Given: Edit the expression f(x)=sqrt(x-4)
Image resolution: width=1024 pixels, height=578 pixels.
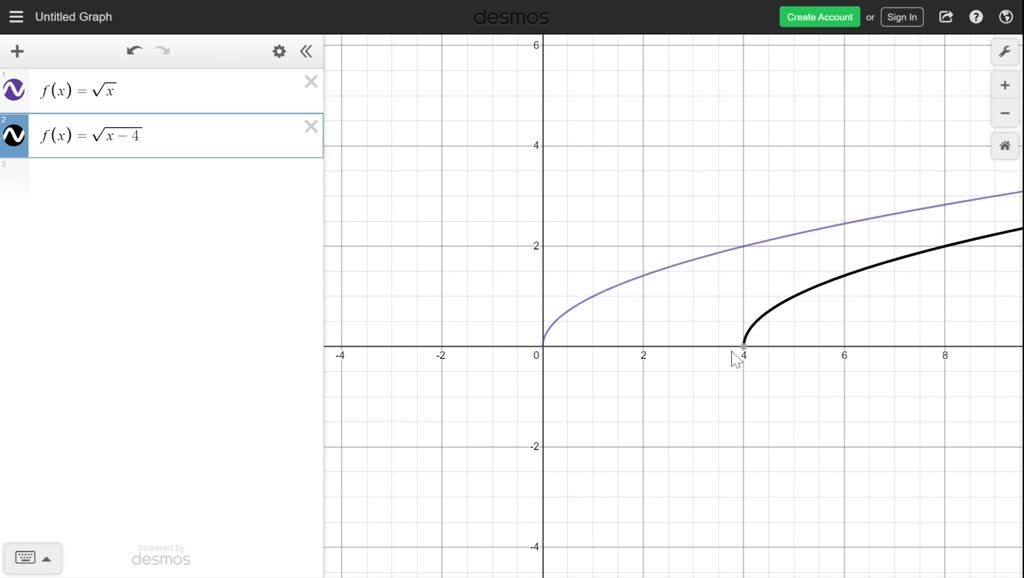Looking at the screenshot, I should pyautogui.click(x=91, y=135).
